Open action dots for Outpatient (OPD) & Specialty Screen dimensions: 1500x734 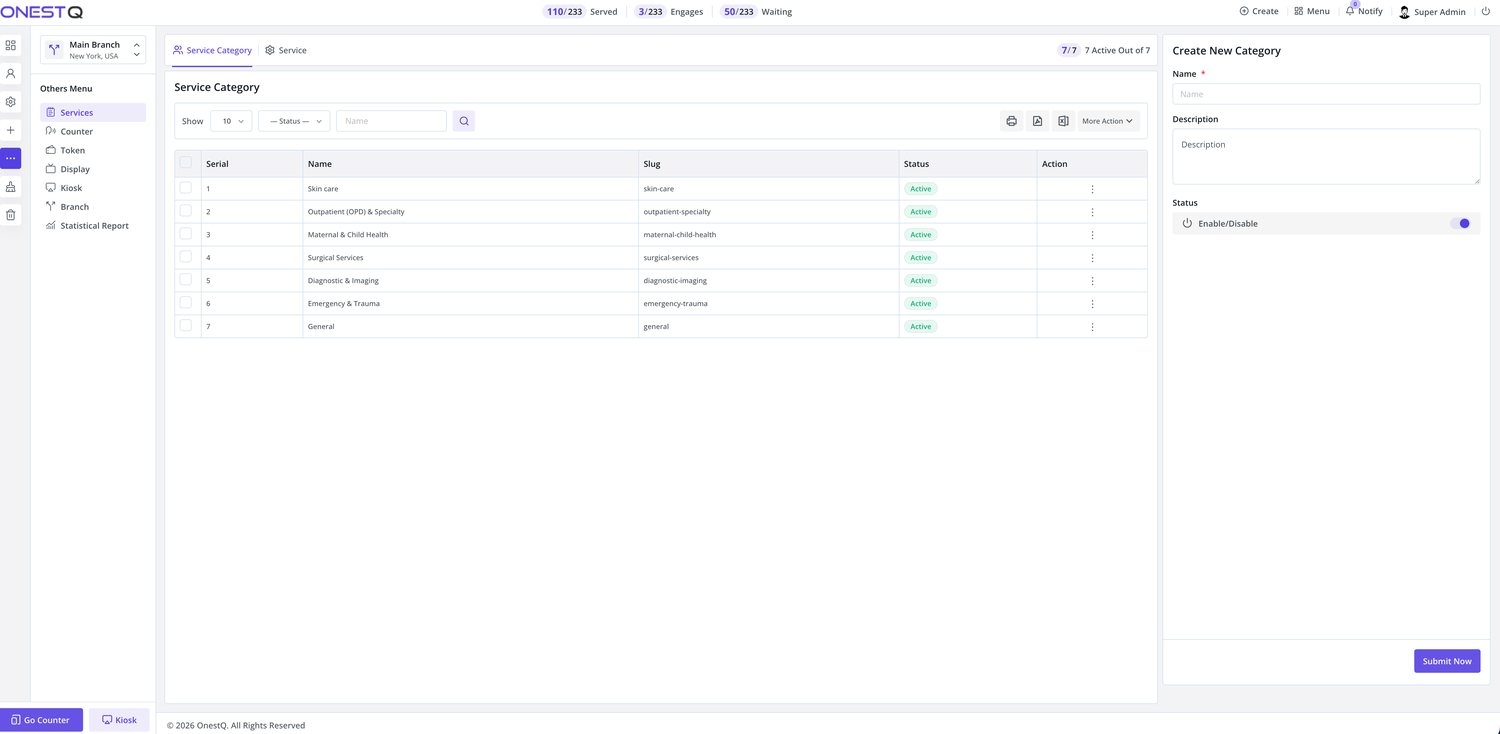[x=1092, y=212]
